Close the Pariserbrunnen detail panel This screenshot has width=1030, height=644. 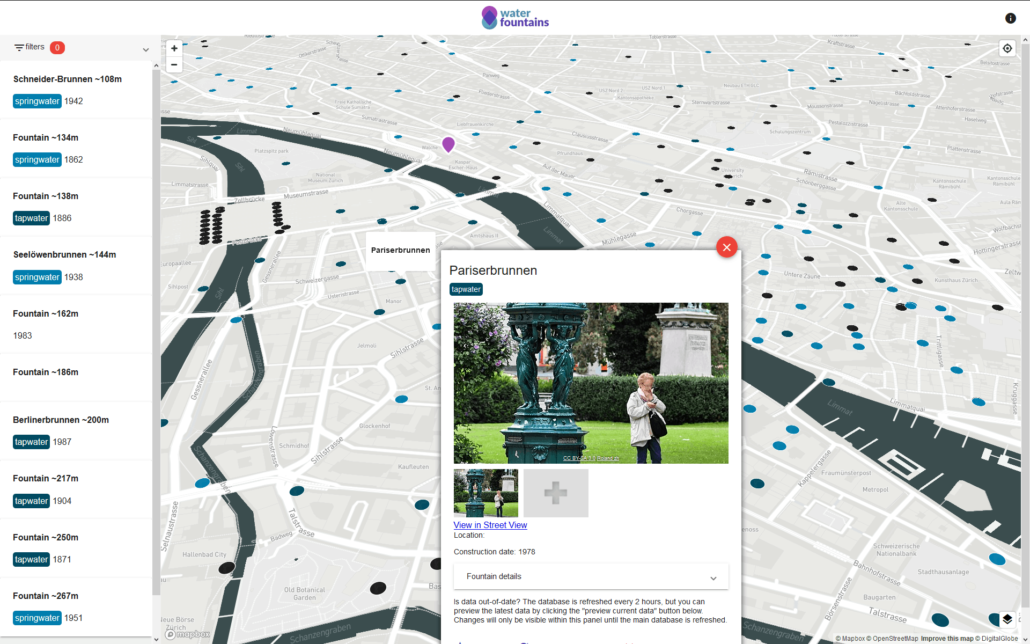(727, 247)
